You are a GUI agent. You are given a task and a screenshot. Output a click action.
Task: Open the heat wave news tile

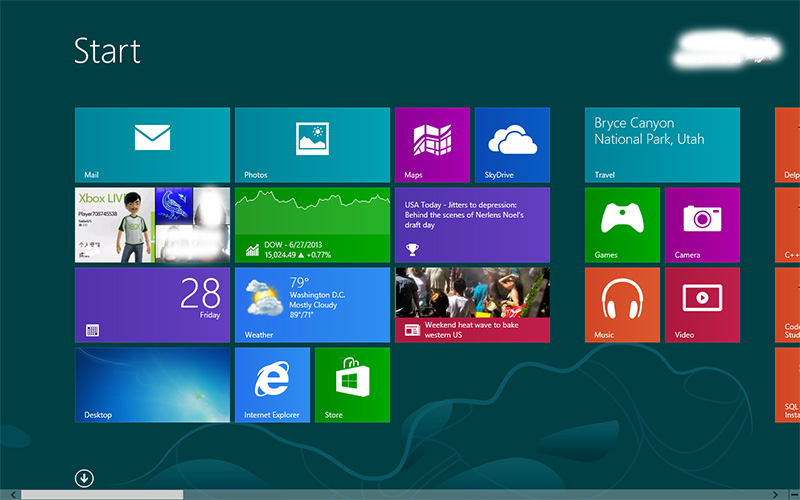[x=472, y=305]
